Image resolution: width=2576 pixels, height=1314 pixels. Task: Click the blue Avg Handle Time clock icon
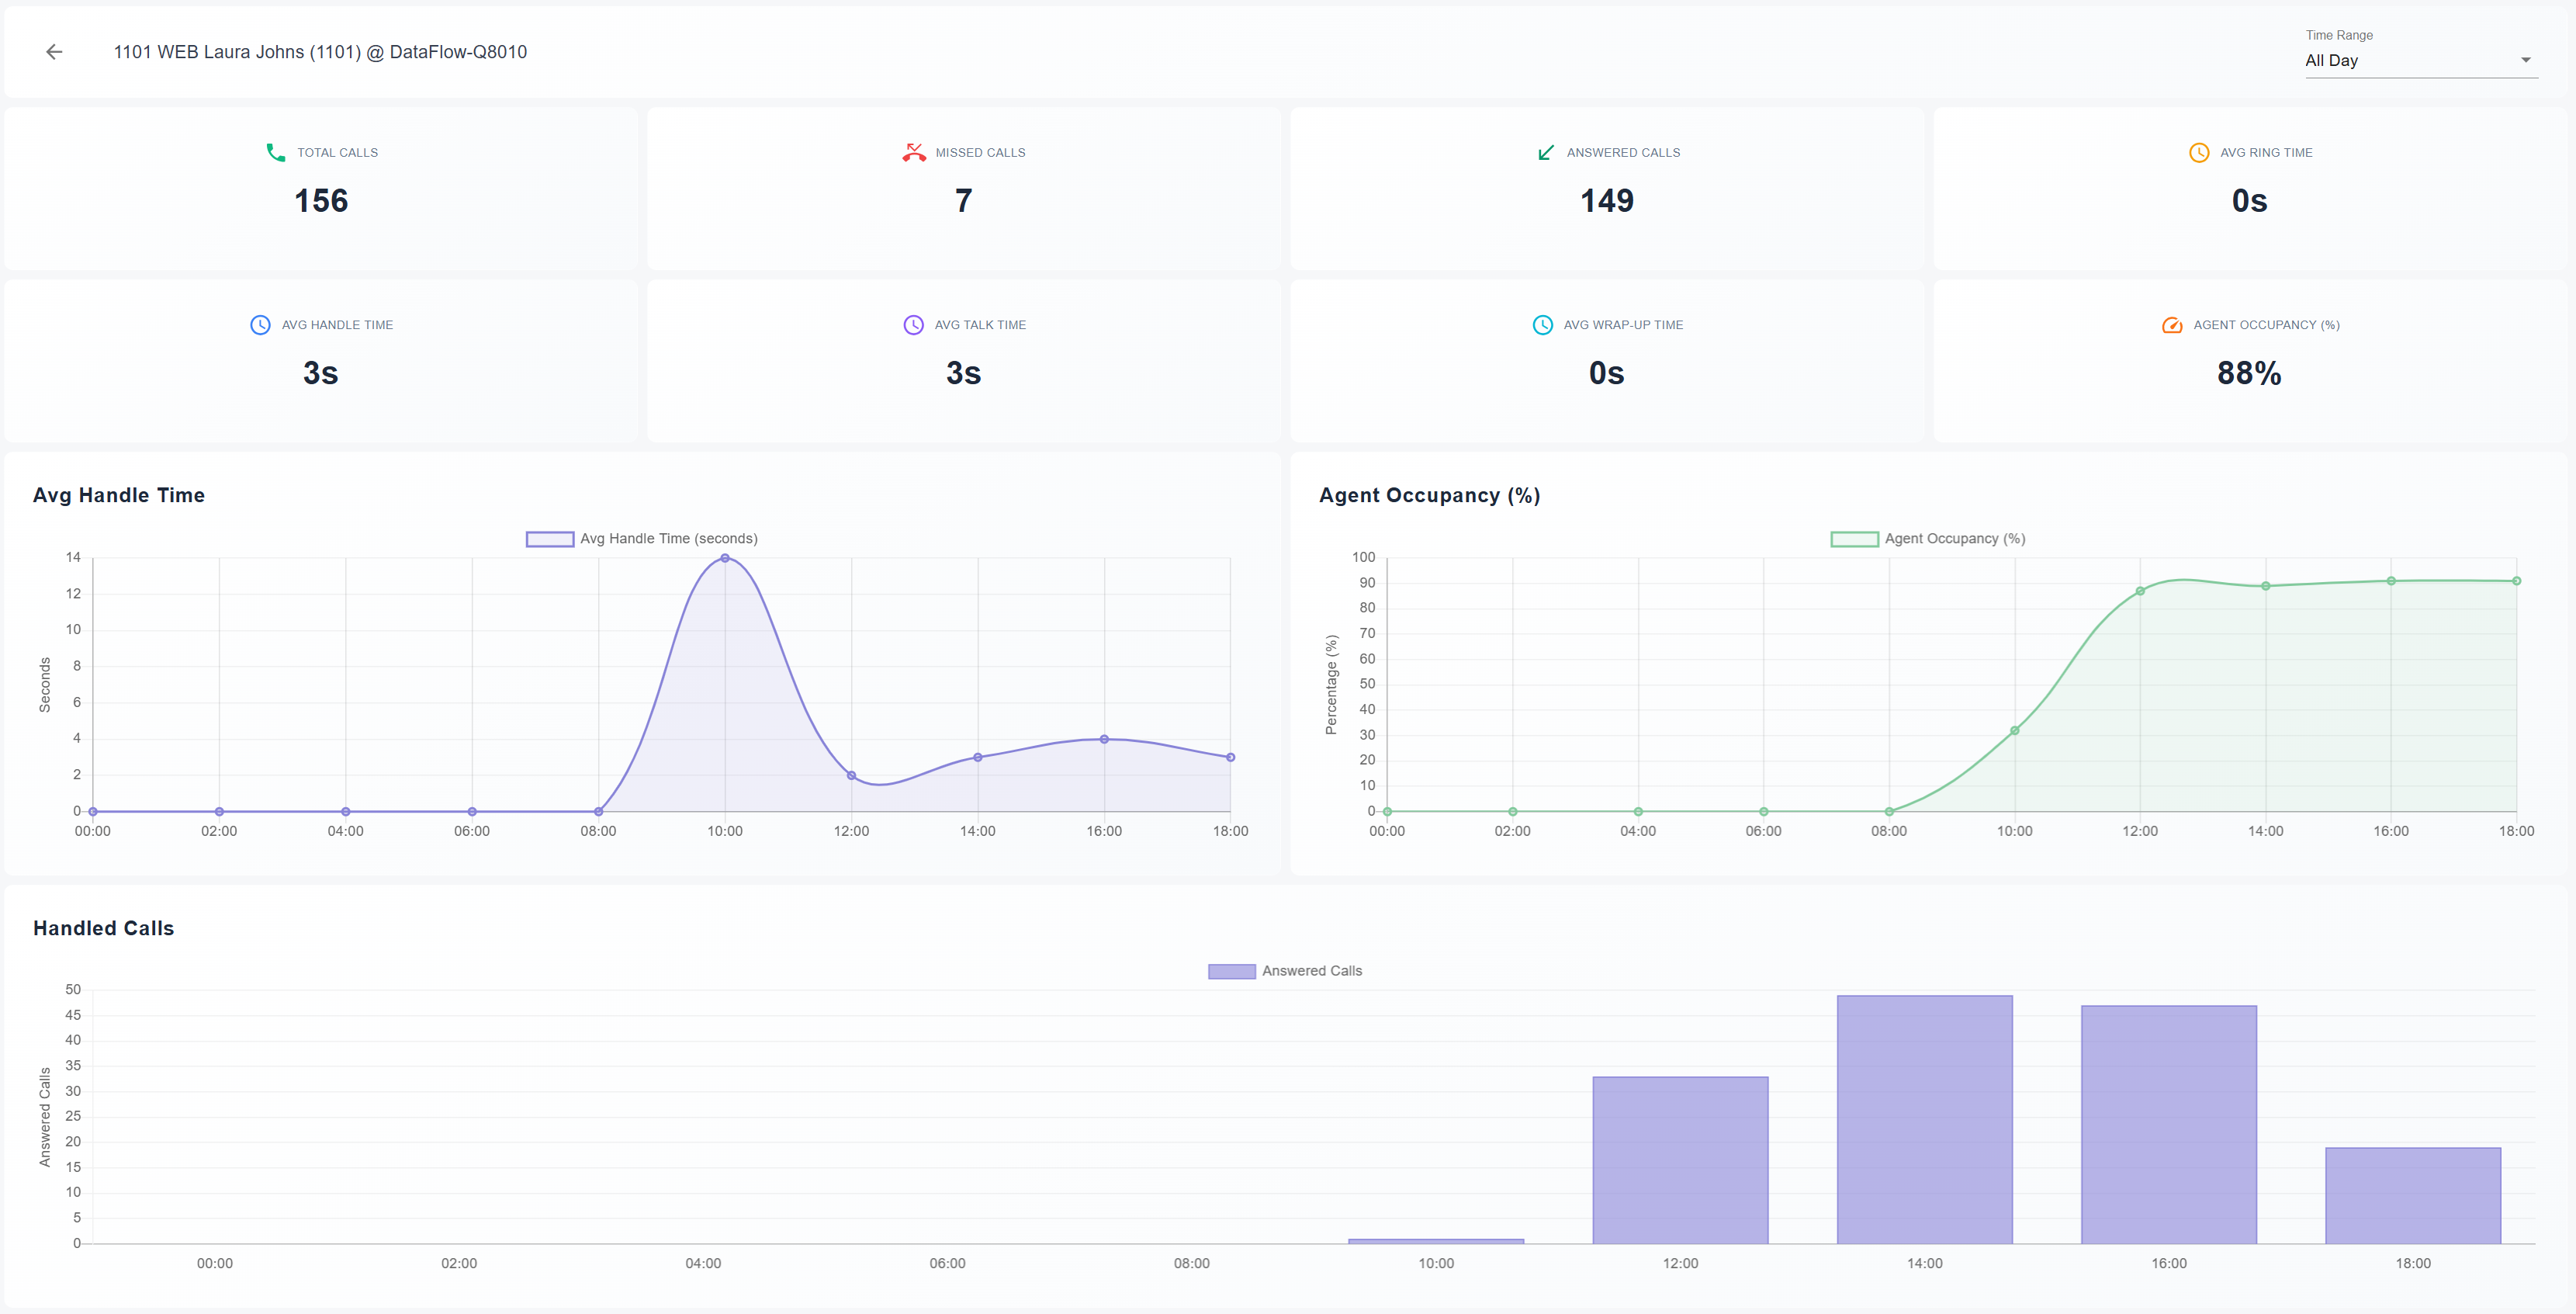coord(260,325)
